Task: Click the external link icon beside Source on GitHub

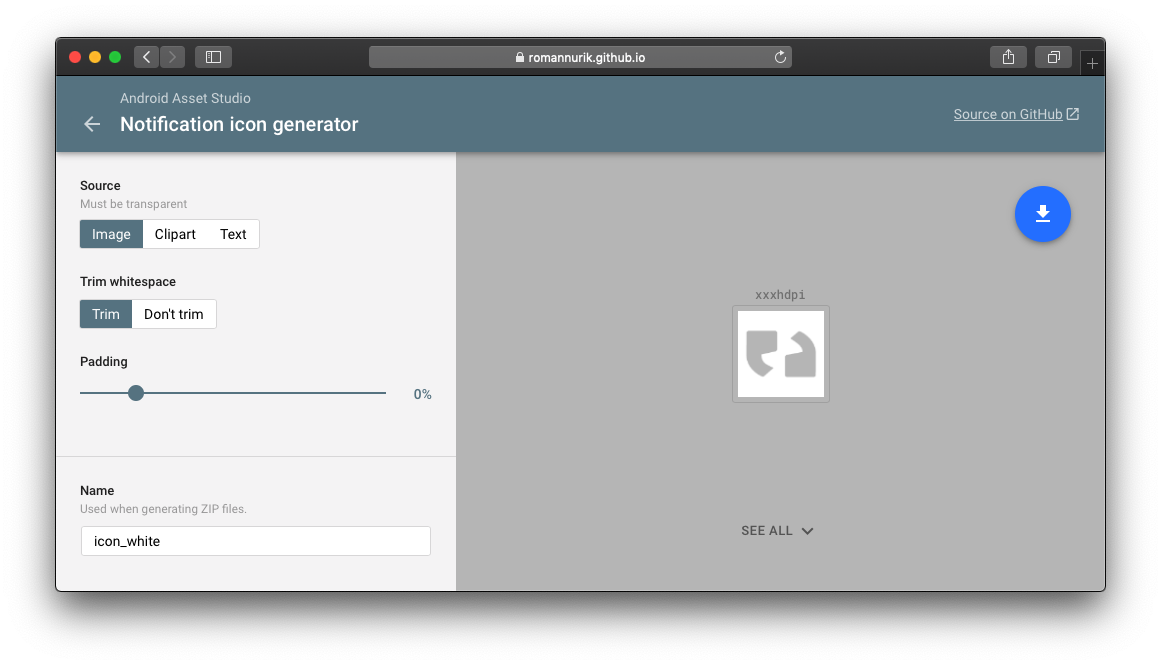Action: click(1073, 113)
